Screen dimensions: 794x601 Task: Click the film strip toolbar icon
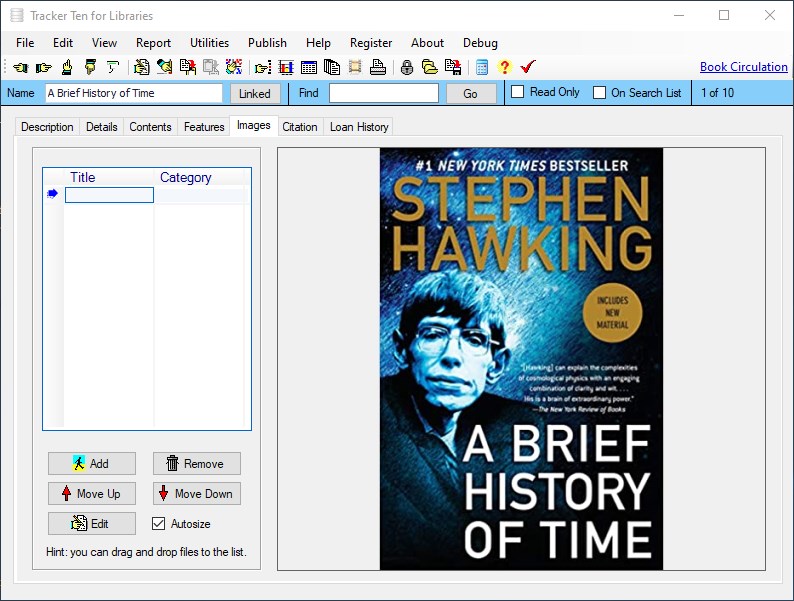[x=355, y=67]
